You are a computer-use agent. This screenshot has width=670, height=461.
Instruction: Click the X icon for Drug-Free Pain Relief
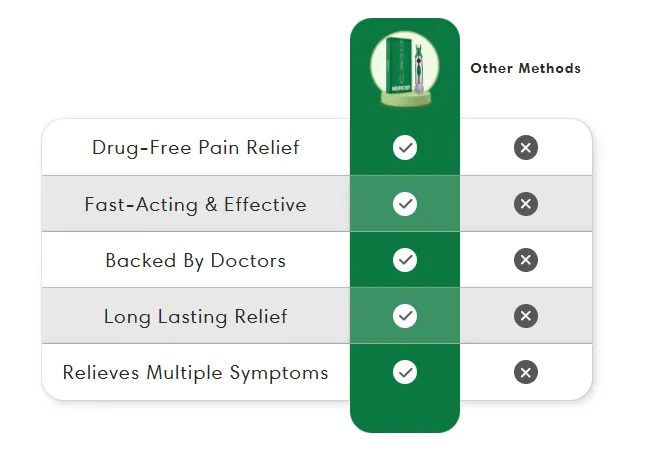pyautogui.click(x=526, y=148)
